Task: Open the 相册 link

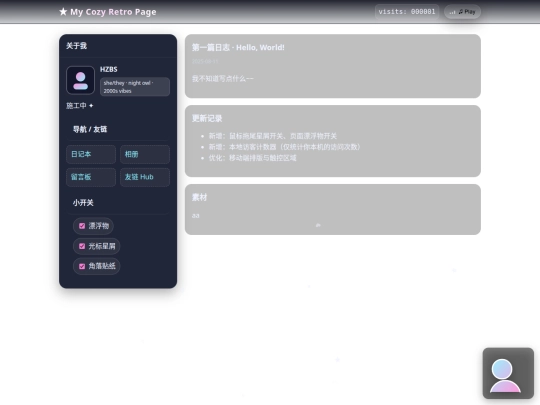Action: click(145, 154)
